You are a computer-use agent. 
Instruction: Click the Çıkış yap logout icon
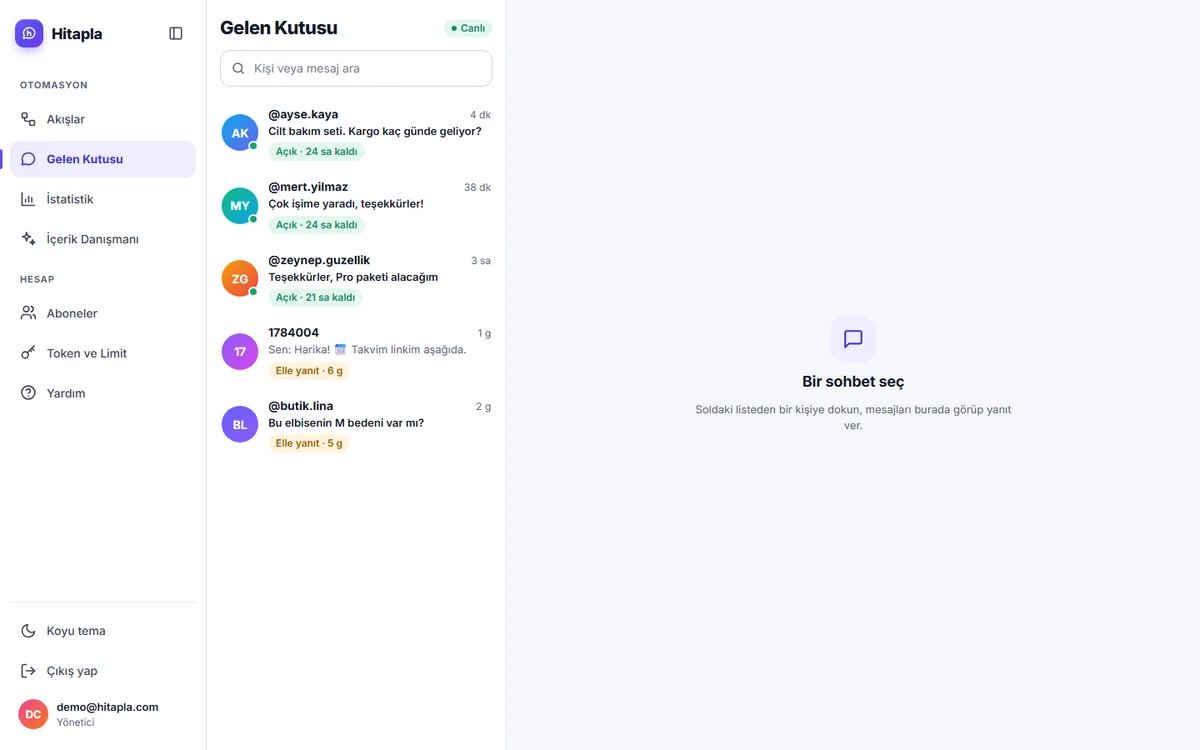tap(29, 671)
